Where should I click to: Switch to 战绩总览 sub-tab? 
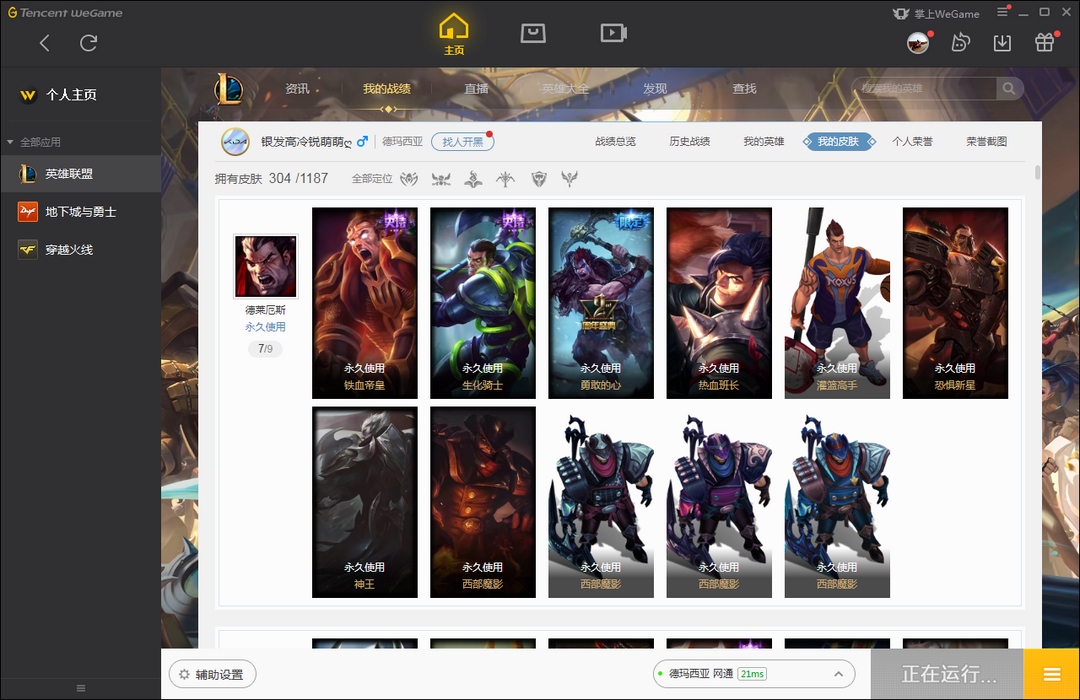[616, 141]
